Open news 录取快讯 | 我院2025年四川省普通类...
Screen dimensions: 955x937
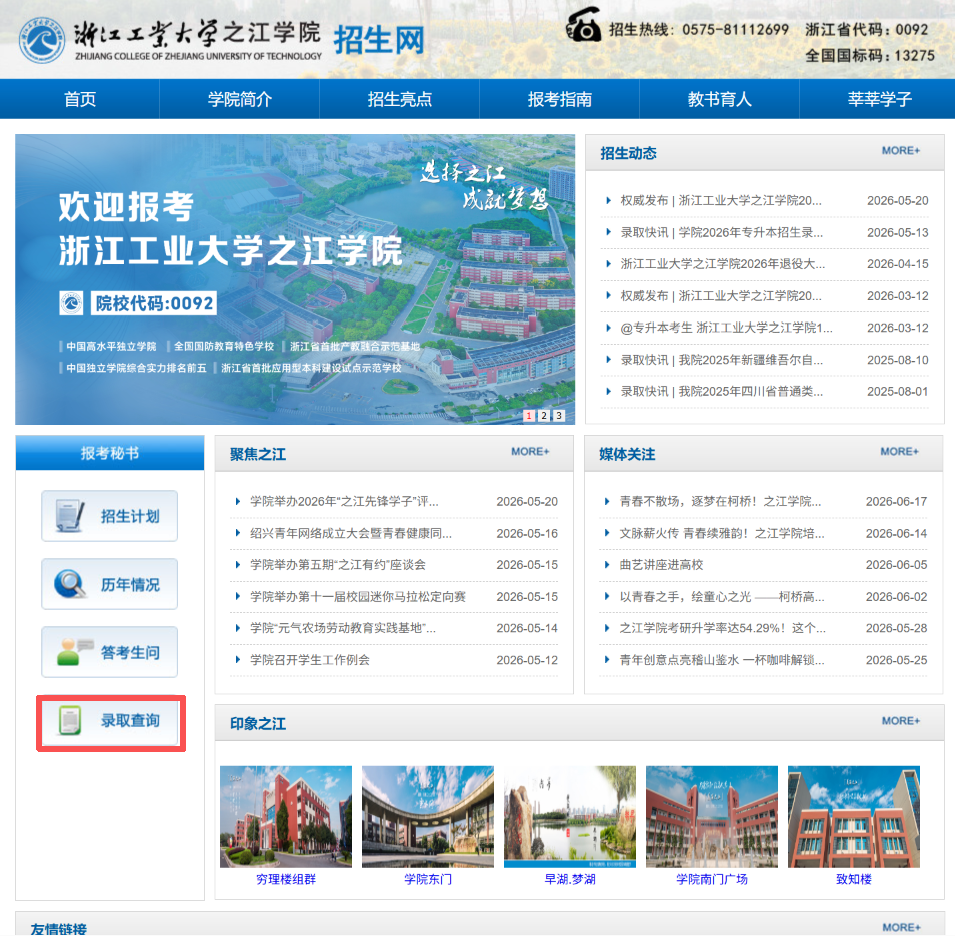point(721,391)
